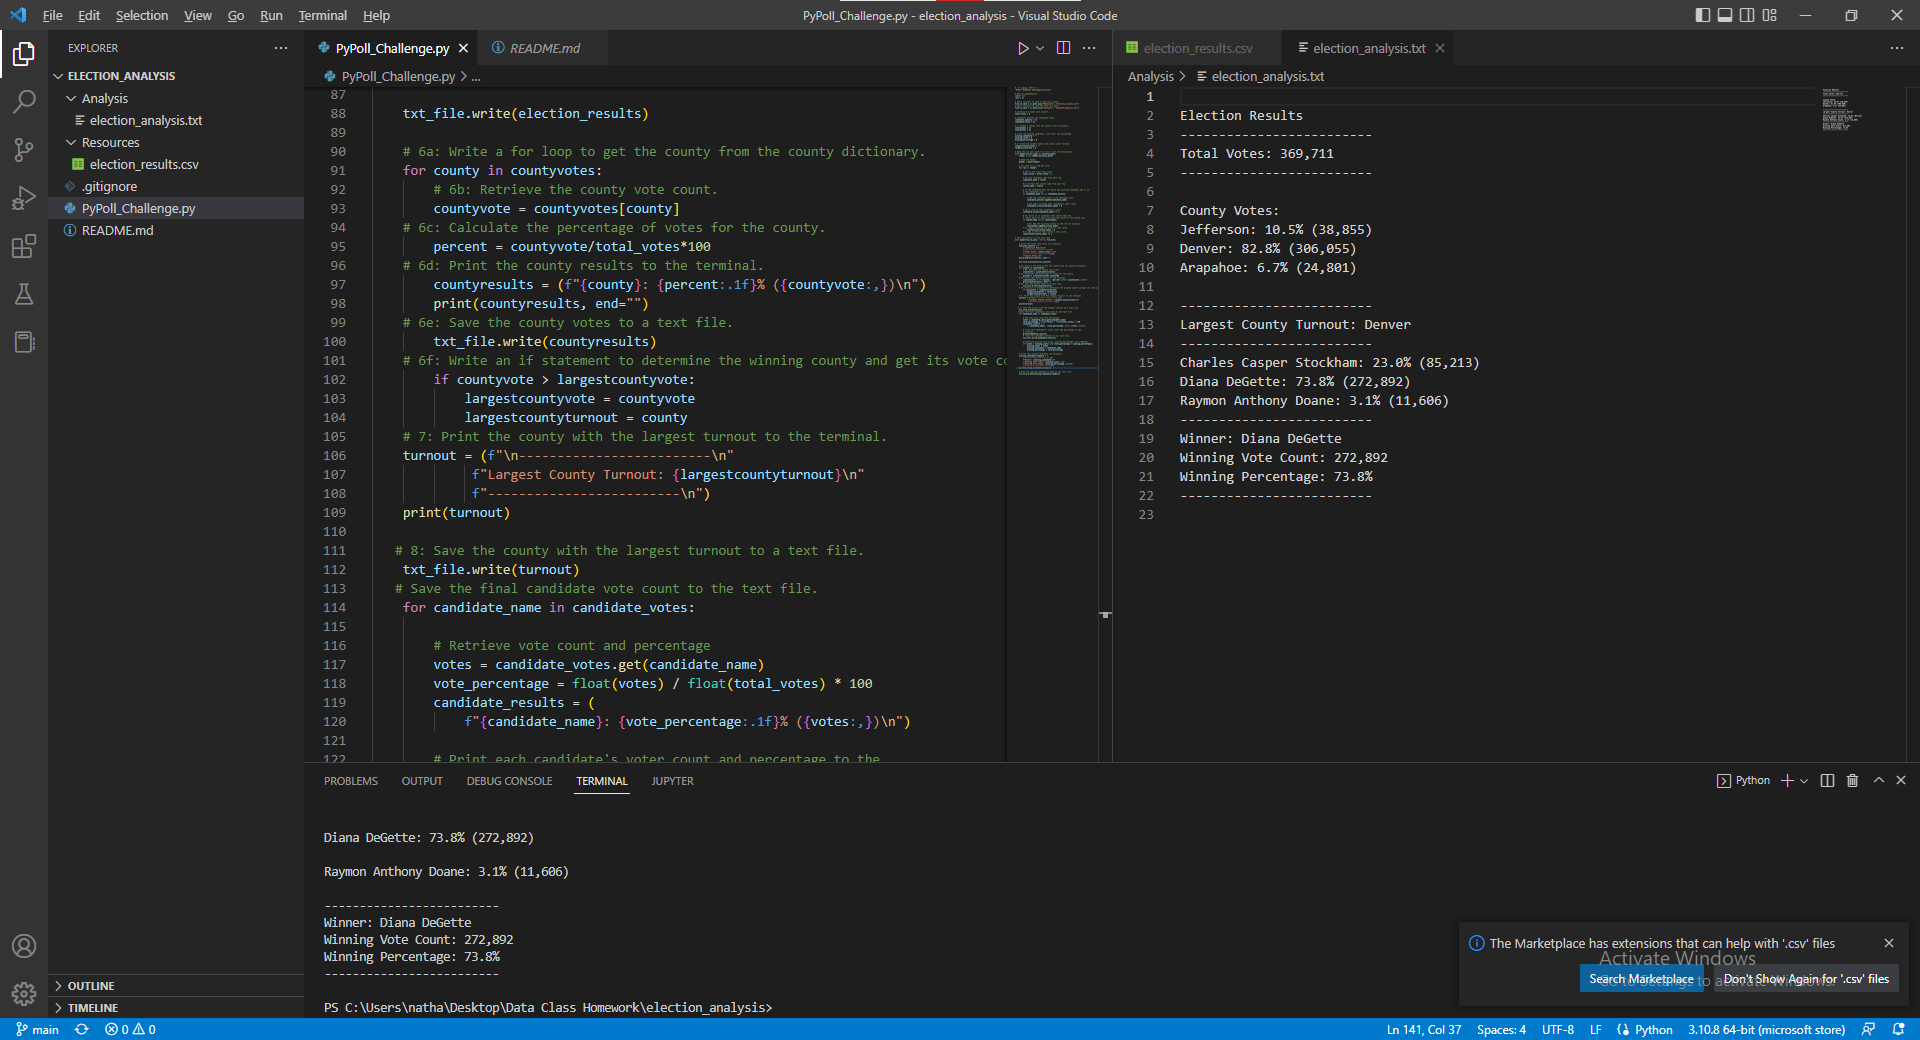
Task: Open the Extensions view
Action: 24,246
